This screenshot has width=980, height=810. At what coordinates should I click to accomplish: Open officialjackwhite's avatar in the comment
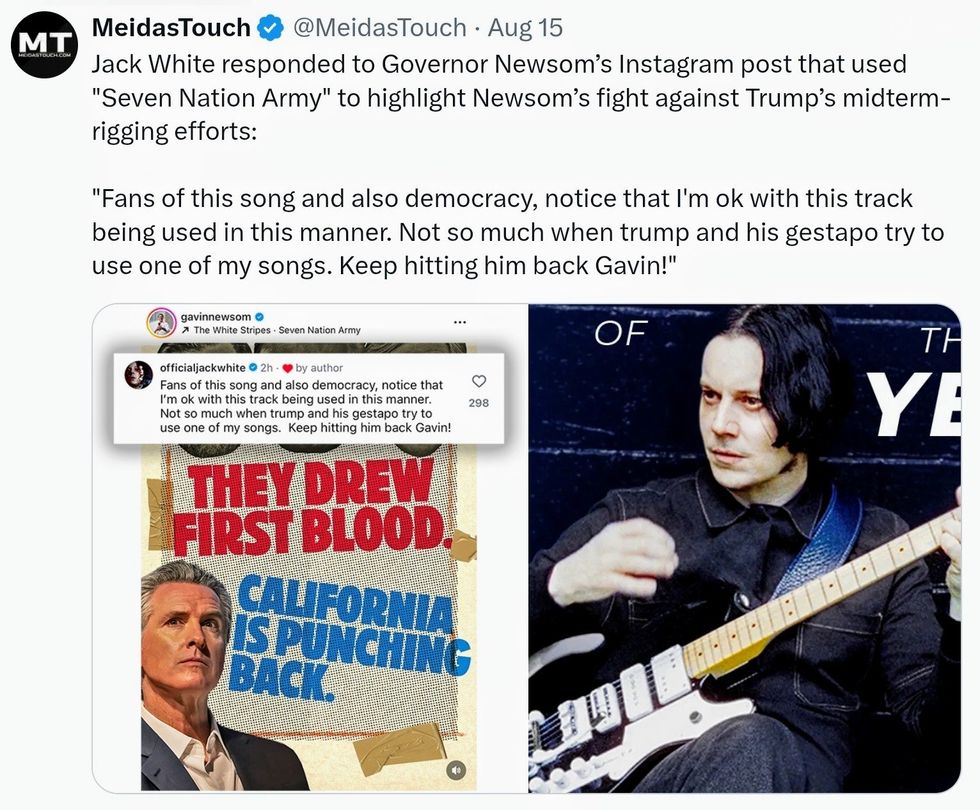coord(139,375)
